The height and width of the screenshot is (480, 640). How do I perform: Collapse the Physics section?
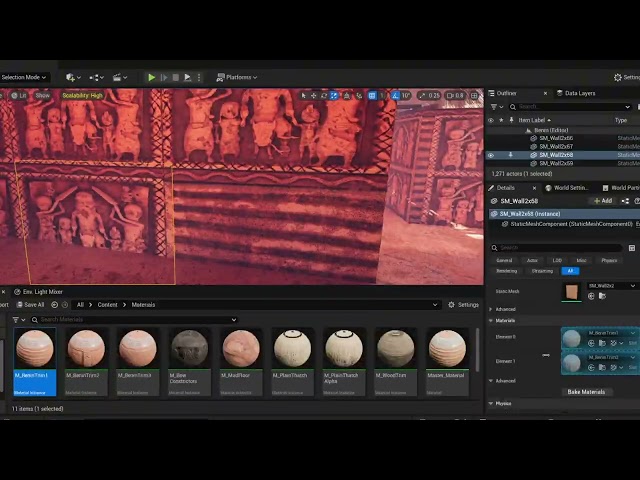(491, 404)
